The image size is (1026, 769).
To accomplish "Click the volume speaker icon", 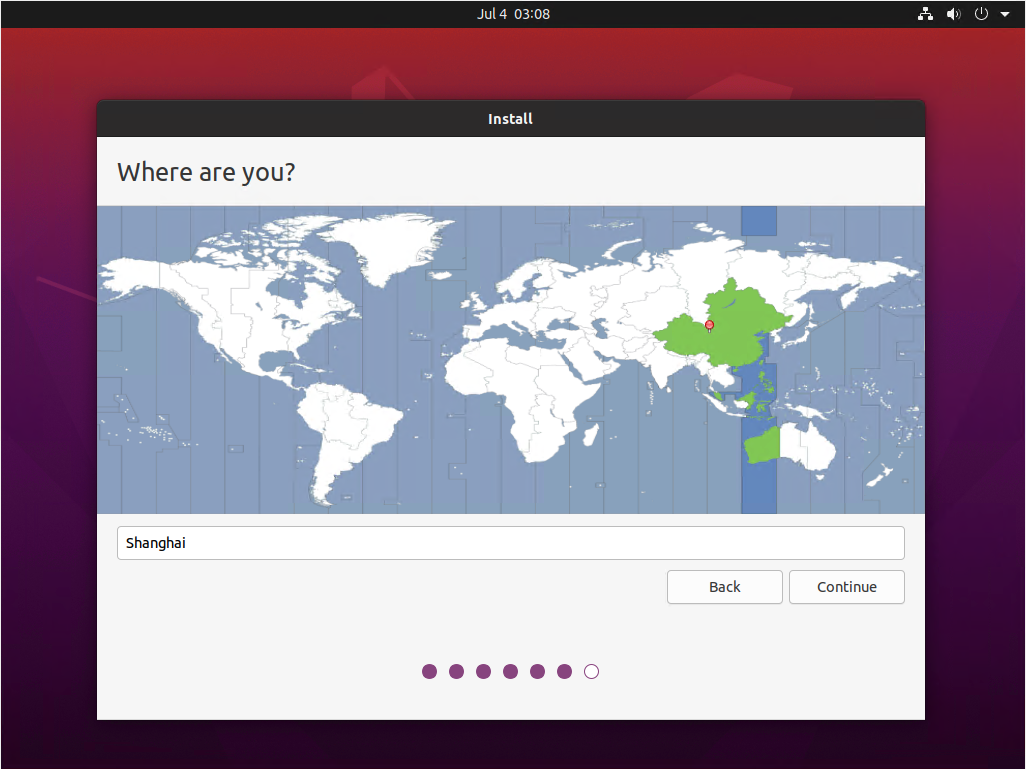I will pos(953,14).
